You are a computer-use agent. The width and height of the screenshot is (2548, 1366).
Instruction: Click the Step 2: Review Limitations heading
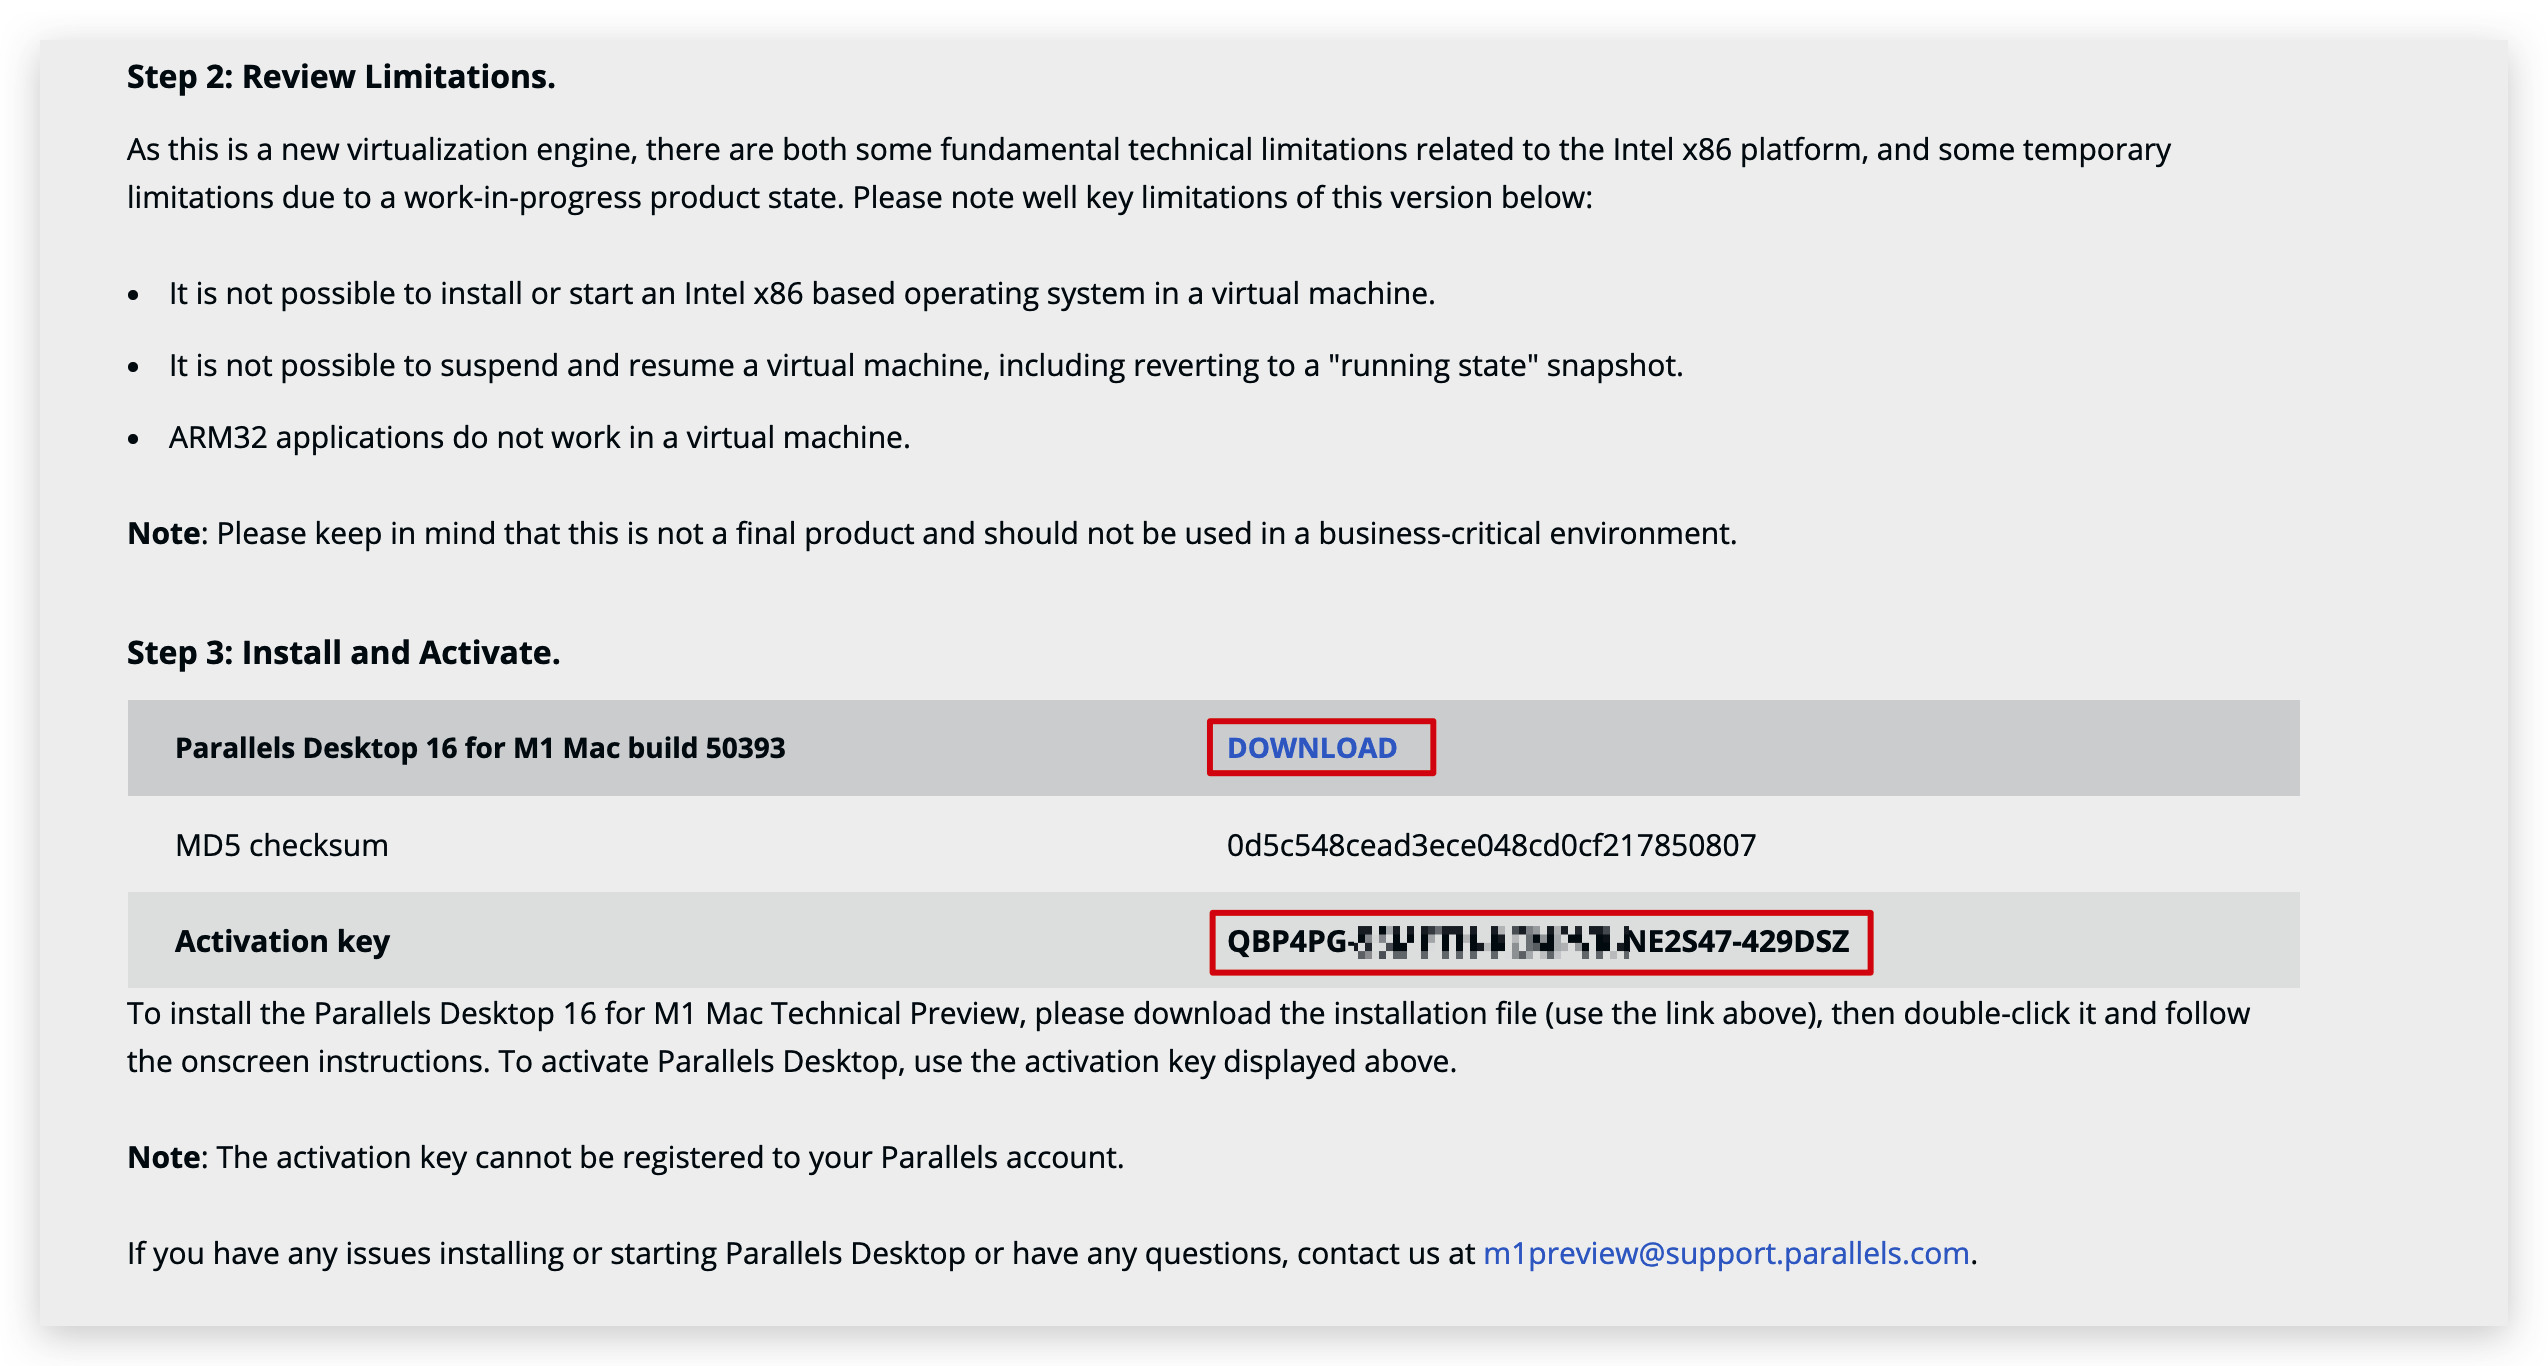[340, 77]
